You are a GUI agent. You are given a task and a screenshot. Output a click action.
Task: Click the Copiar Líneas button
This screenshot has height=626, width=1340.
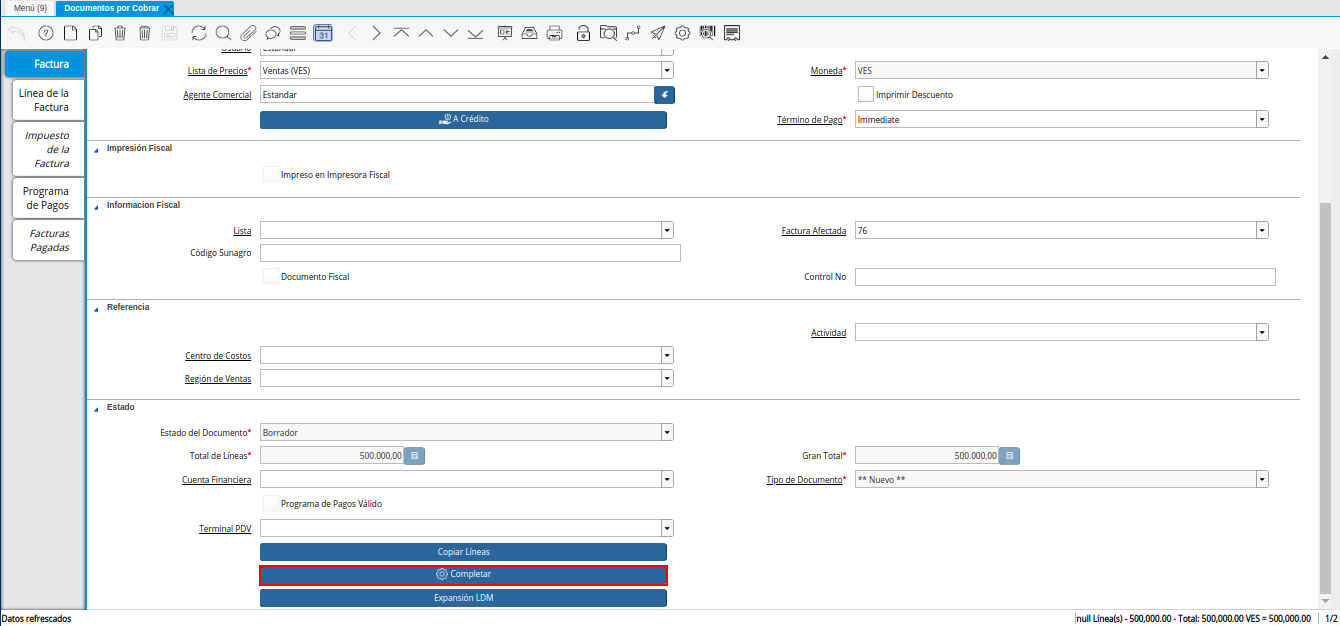click(463, 552)
